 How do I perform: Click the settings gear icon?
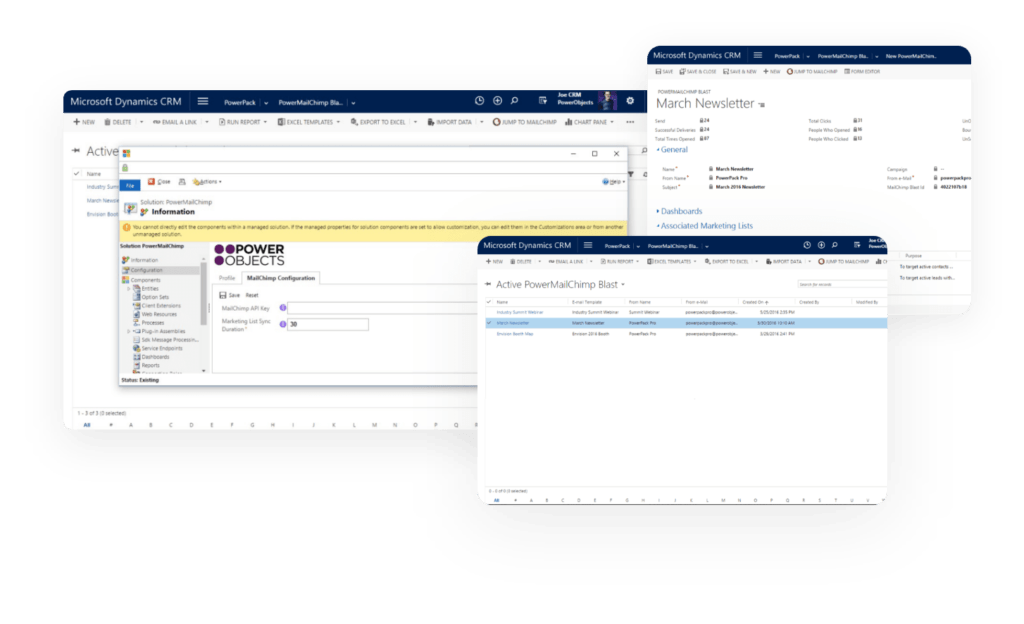(629, 101)
